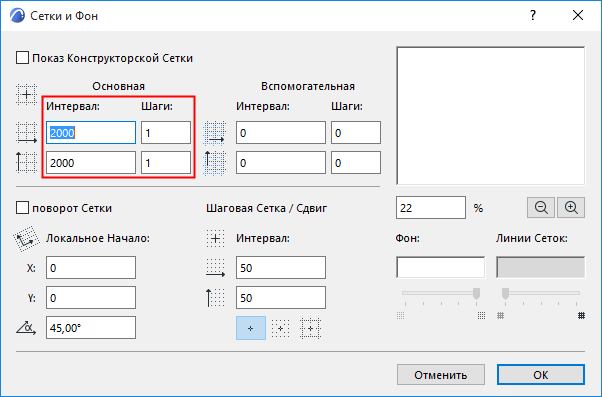This screenshot has height=397, width=602.
Task: Click the zoom percentage field showing 22
Action: tap(431, 208)
